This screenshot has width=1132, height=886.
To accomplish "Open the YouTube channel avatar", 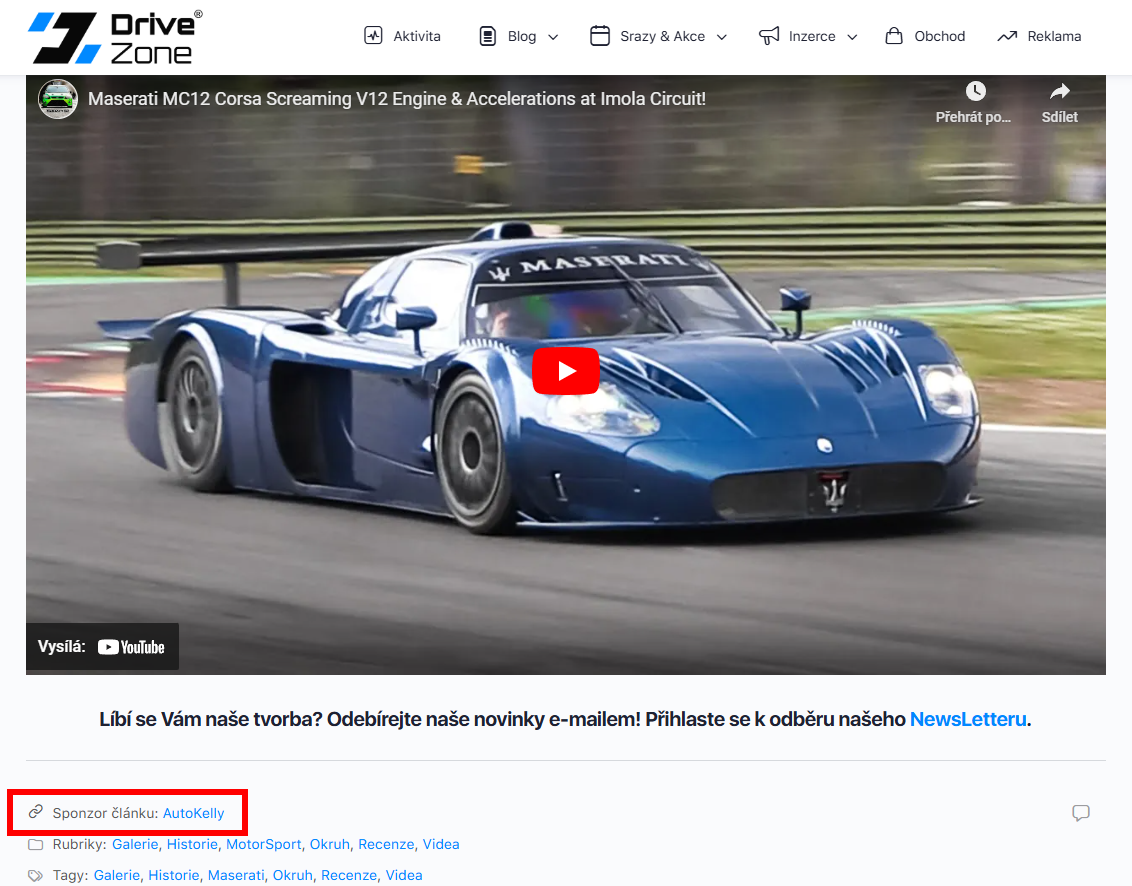I will point(58,98).
